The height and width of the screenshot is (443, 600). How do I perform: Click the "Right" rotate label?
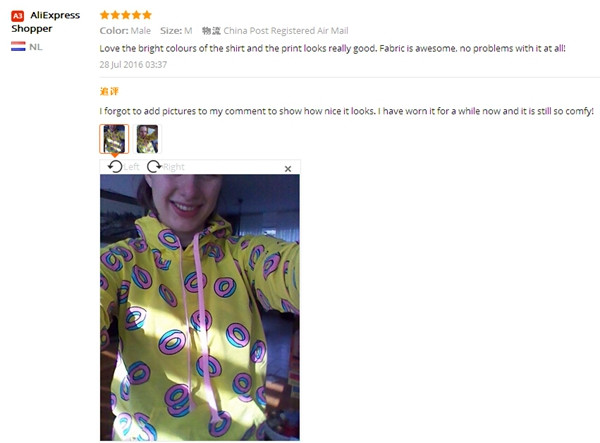point(174,167)
